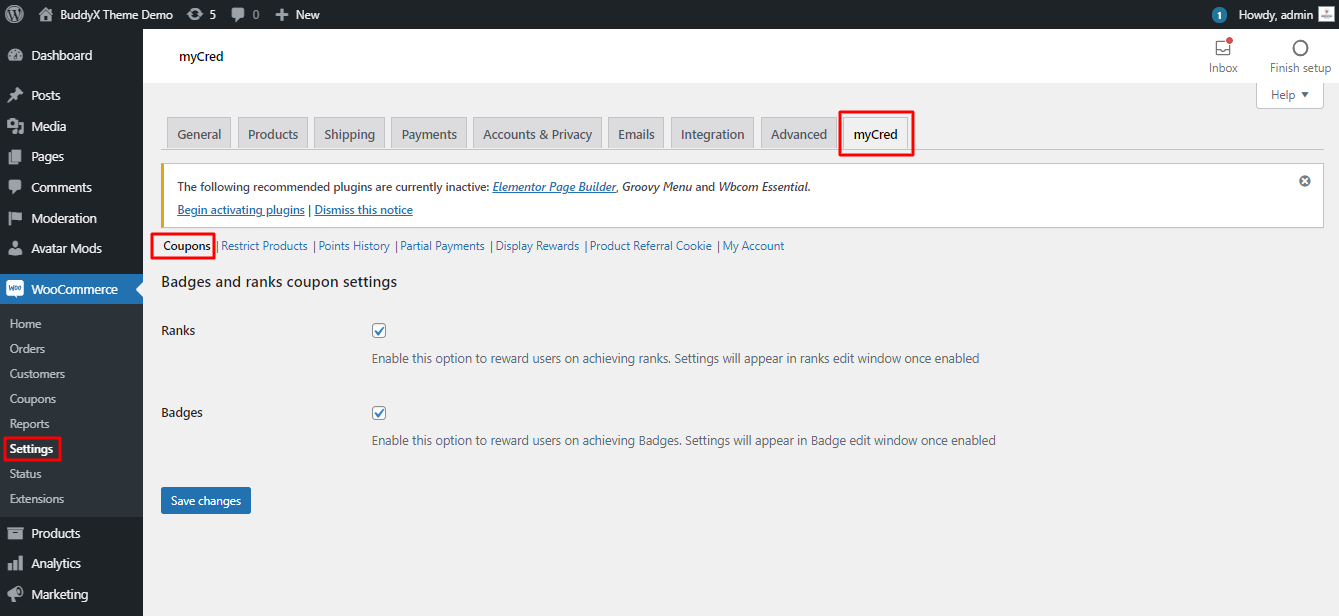Toggle the Ranks checkbox
This screenshot has height=616, width=1339.
[379, 331]
